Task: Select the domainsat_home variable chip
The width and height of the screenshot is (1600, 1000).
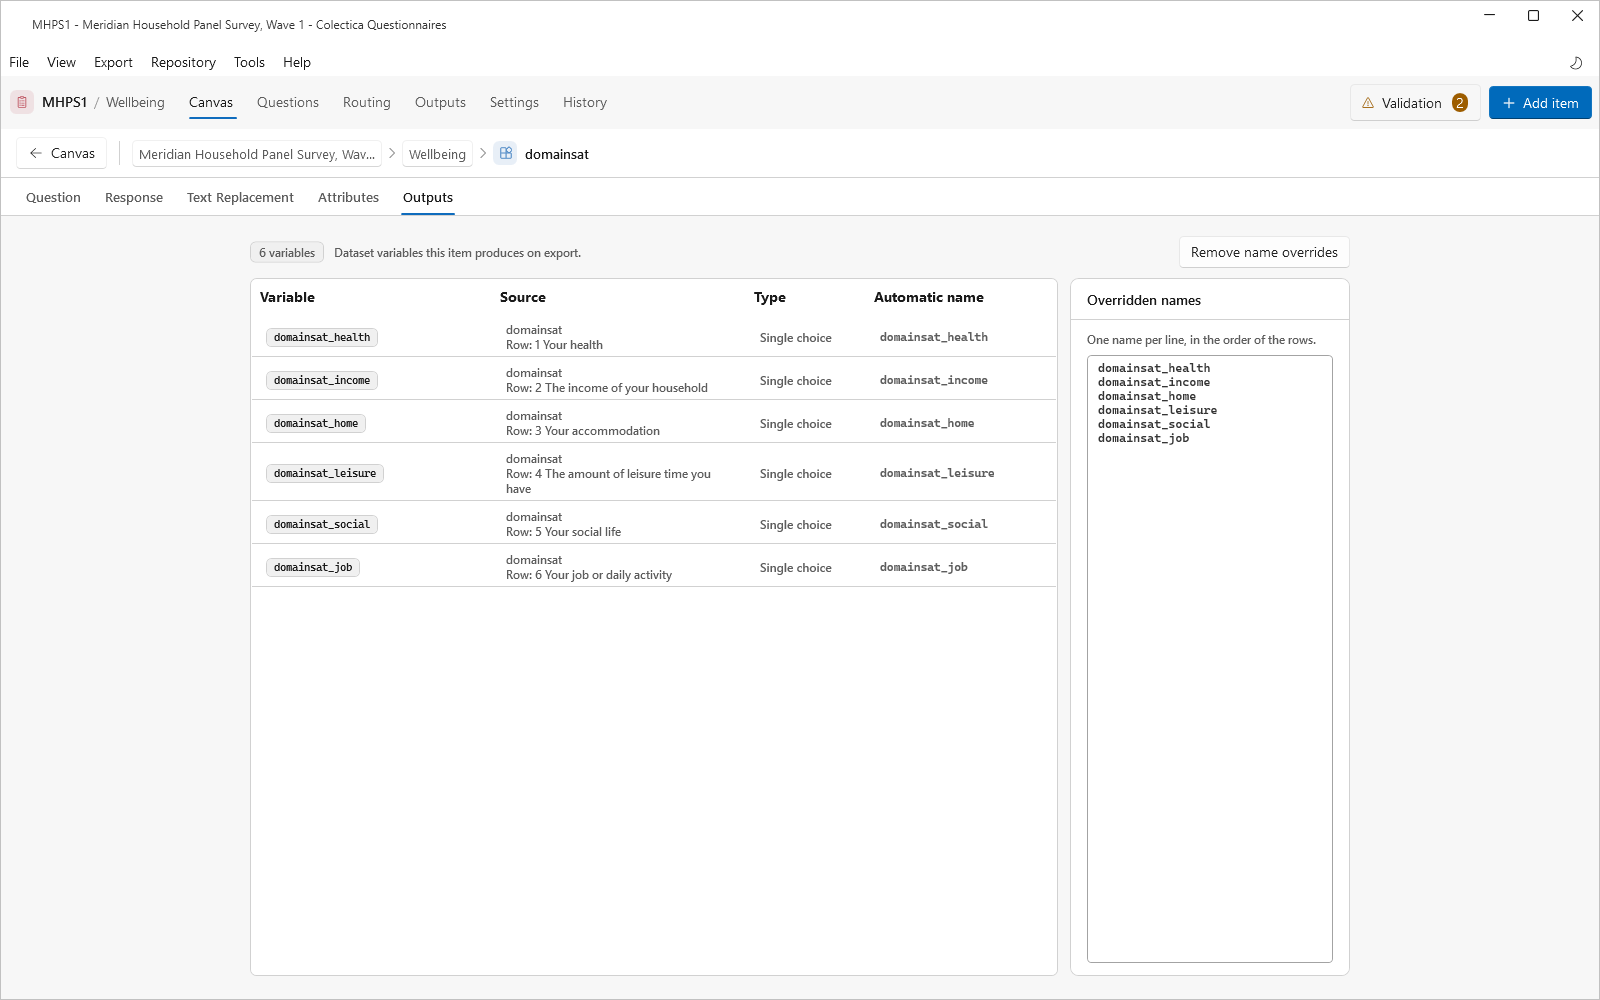Action: tap(316, 424)
